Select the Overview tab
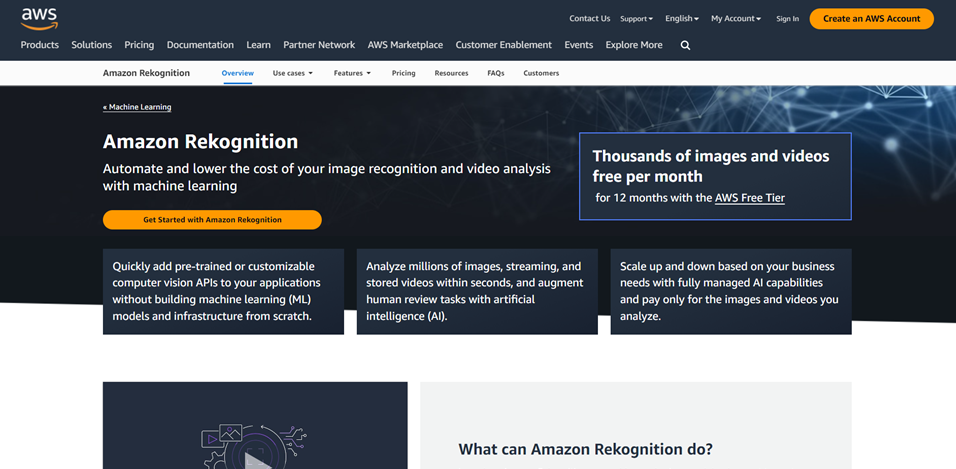Image resolution: width=956 pixels, height=469 pixels. pos(238,73)
